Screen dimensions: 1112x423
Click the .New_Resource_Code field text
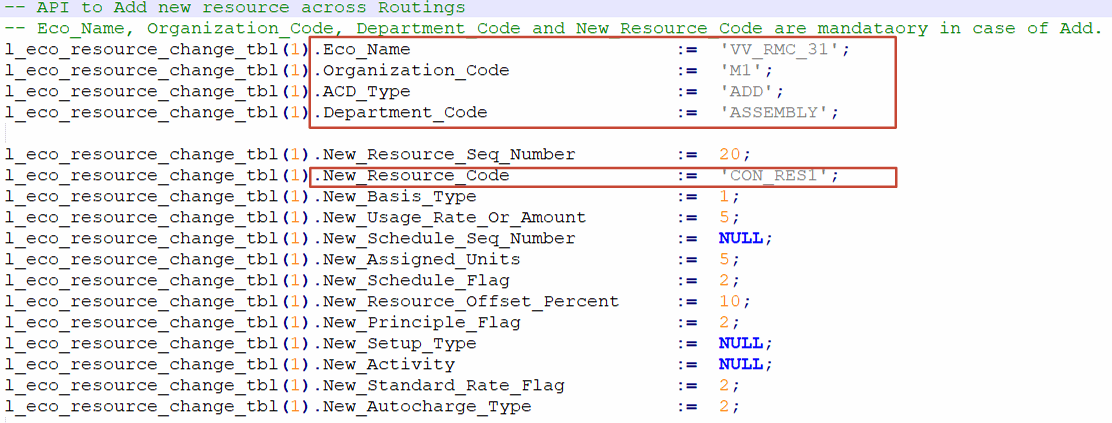click(x=411, y=175)
